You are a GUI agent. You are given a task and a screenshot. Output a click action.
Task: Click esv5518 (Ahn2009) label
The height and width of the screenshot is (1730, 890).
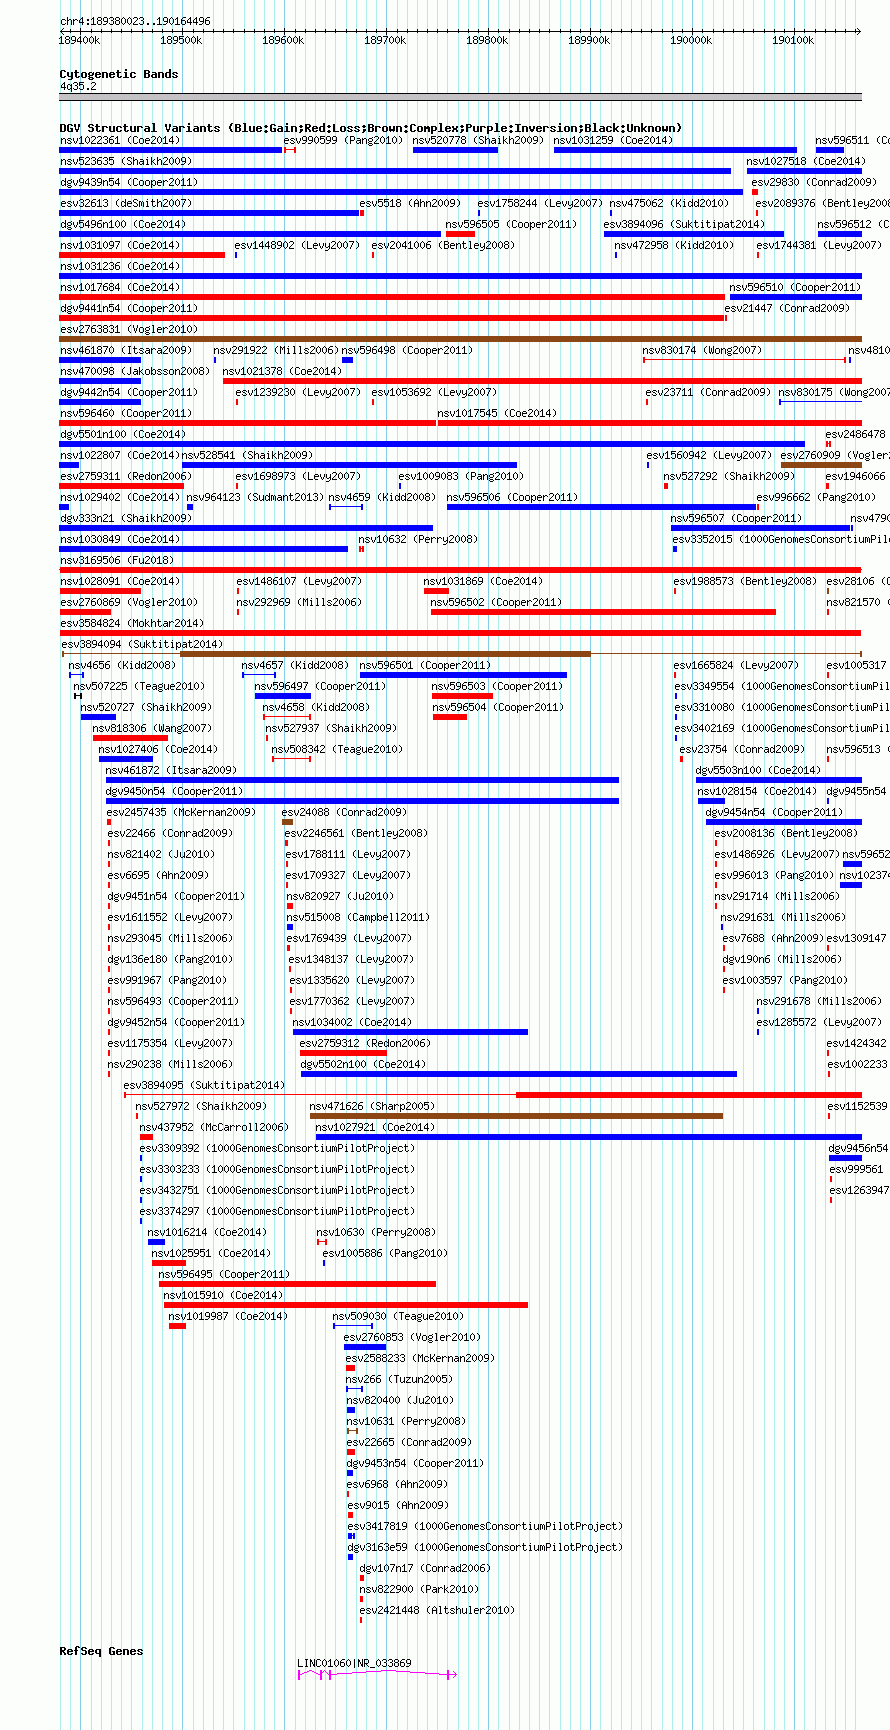pos(410,203)
